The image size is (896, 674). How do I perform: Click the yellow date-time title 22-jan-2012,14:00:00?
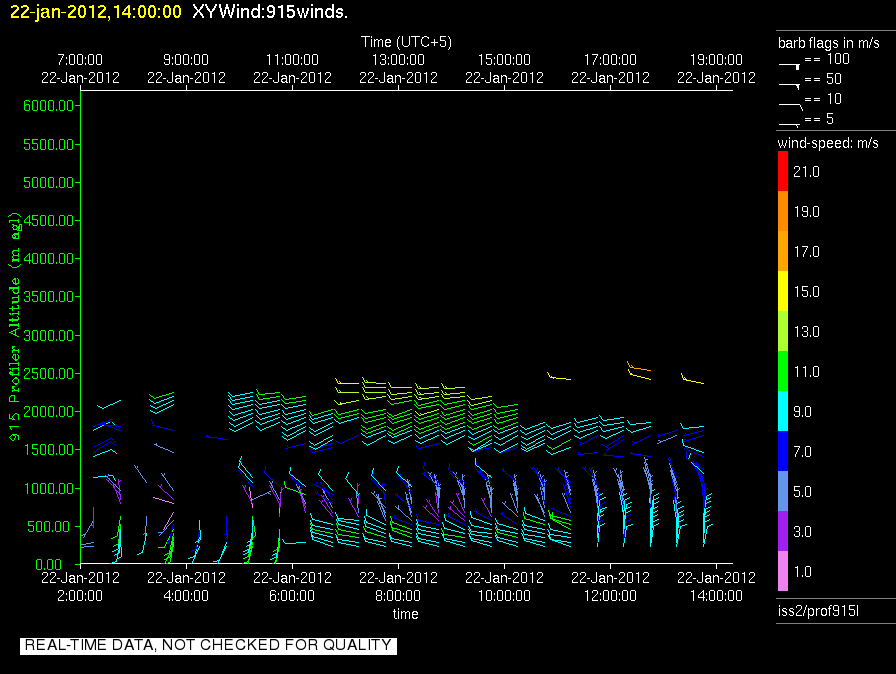tap(96, 12)
